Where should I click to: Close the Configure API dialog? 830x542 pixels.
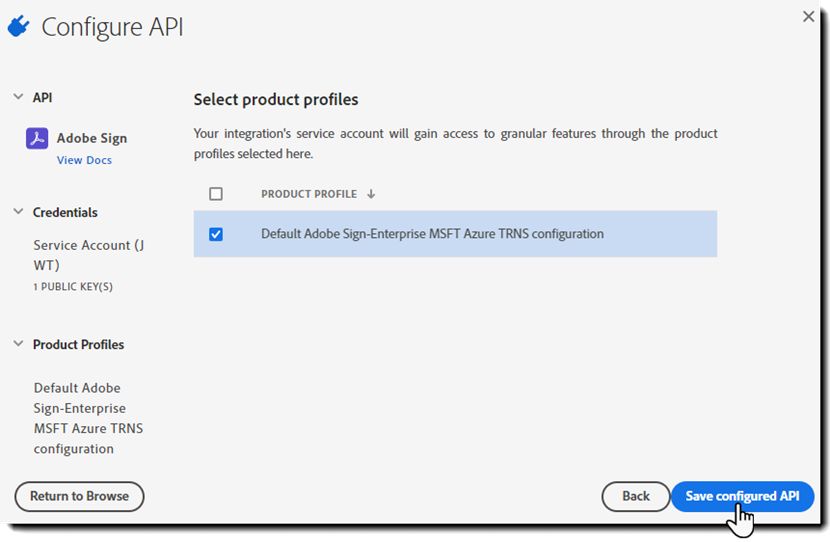808,16
